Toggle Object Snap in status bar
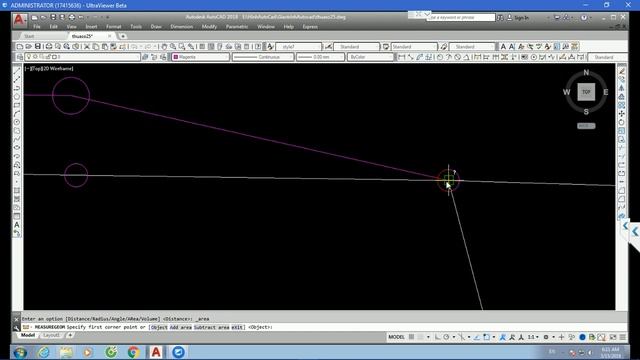This screenshot has height=360, width=640. pyautogui.click(x=486, y=337)
